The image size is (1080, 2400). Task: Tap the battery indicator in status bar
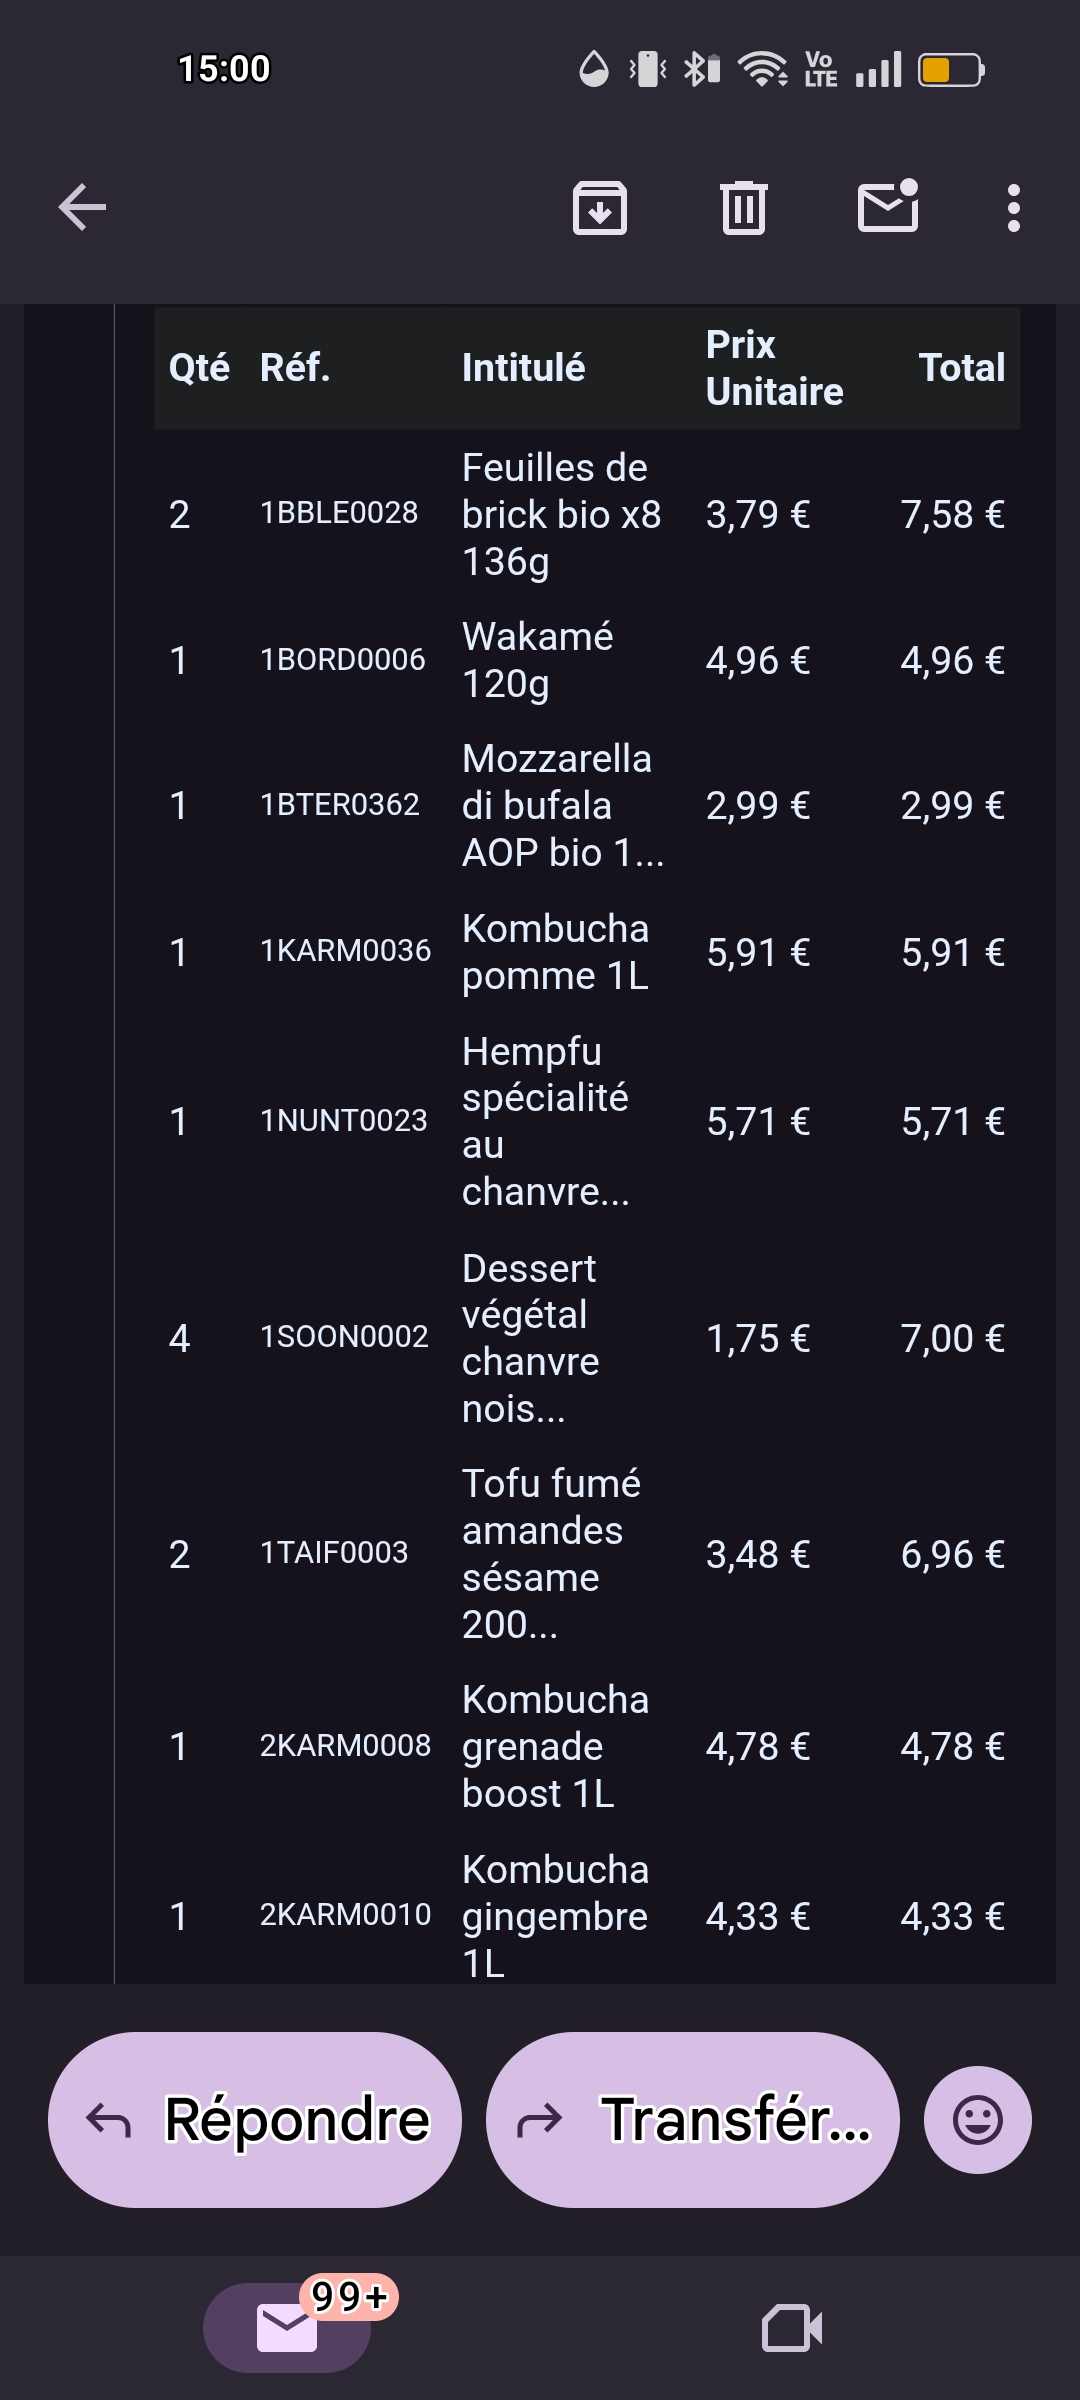tap(951, 70)
